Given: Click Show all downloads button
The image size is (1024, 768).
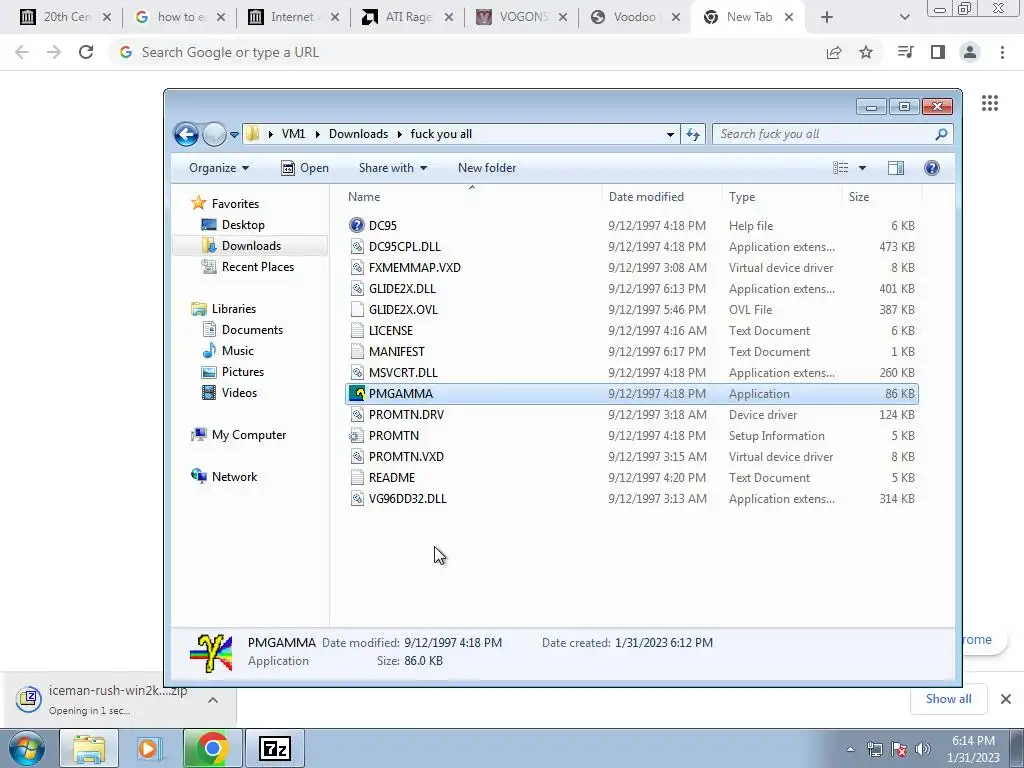Looking at the screenshot, I should click(x=948, y=699).
